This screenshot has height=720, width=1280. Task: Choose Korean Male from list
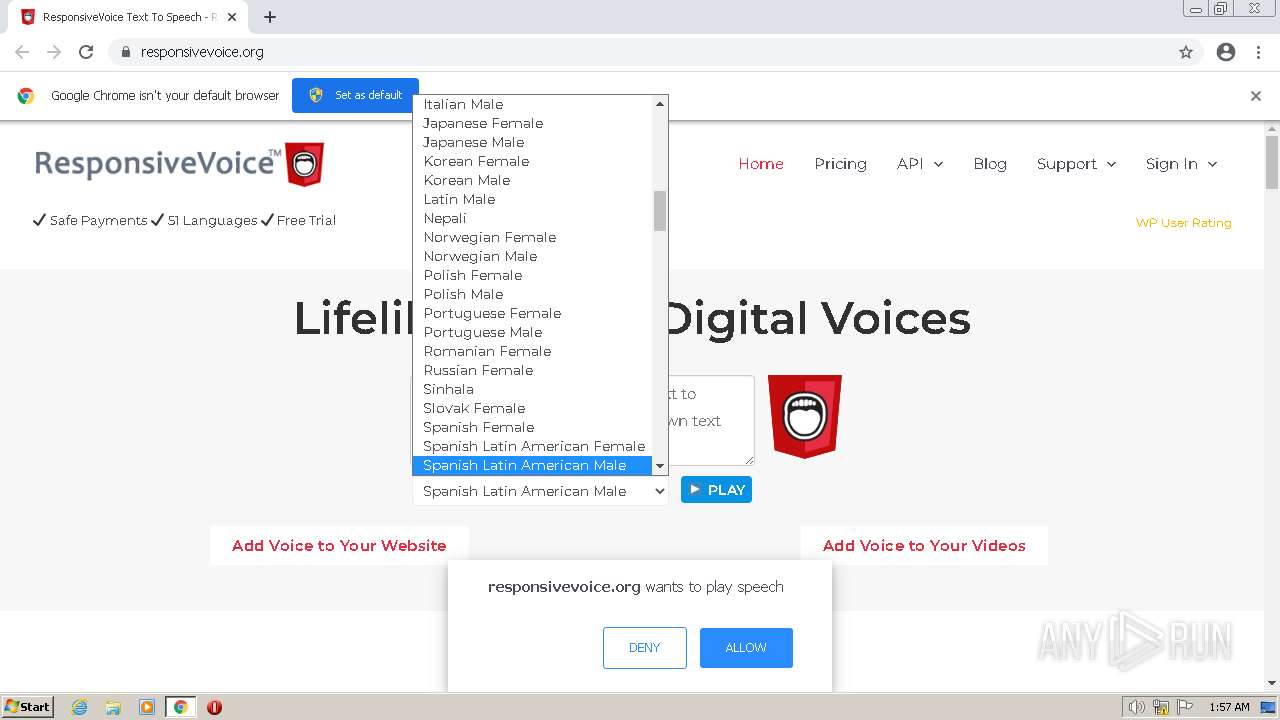(x=533, y=180)
